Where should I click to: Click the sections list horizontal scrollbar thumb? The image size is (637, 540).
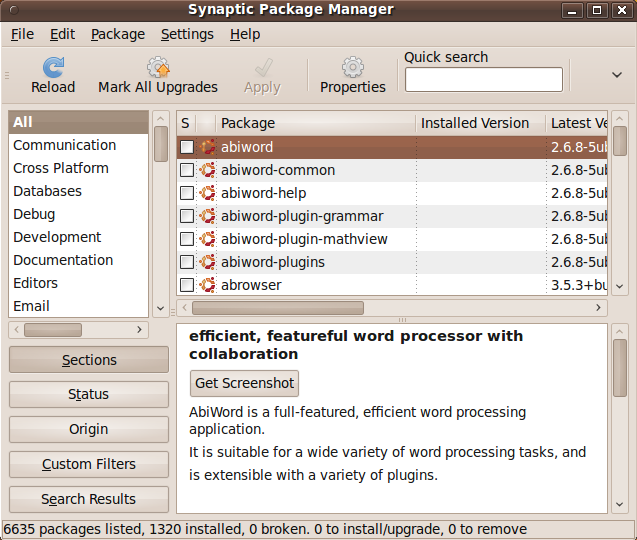(53, 330)
